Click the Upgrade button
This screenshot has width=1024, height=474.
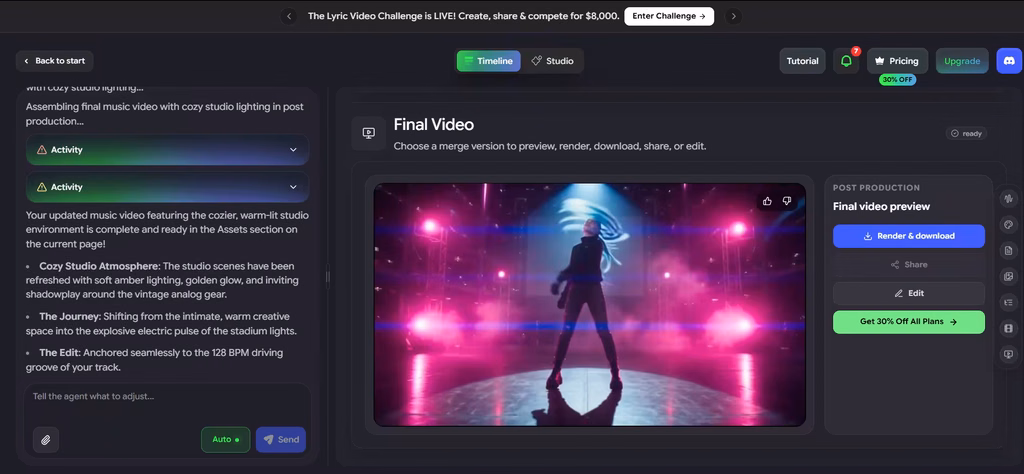tap(962, 61)
